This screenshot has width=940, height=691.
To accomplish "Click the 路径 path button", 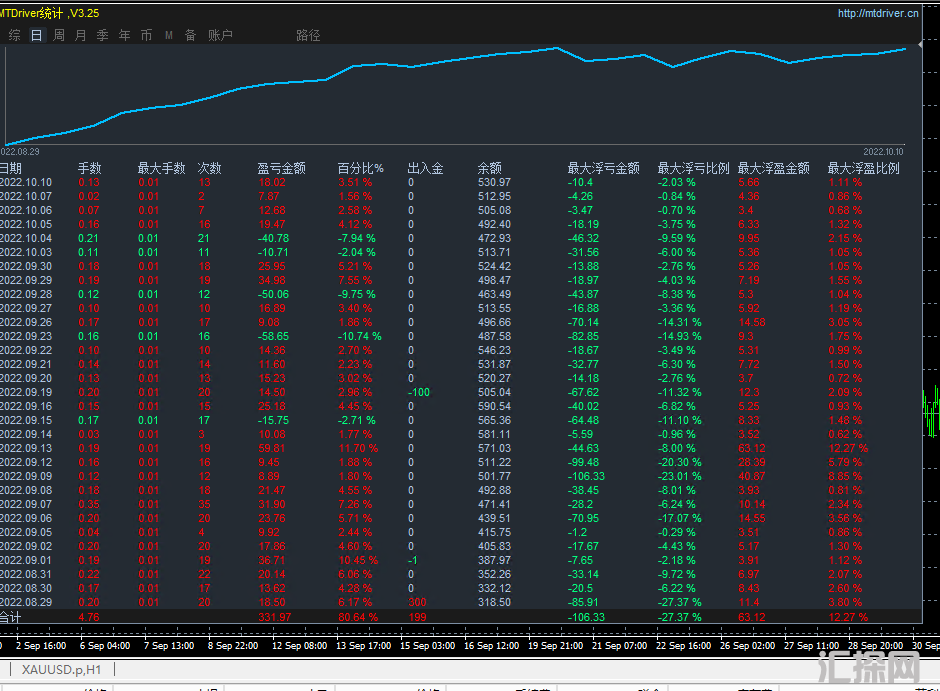I will point(308,35).
